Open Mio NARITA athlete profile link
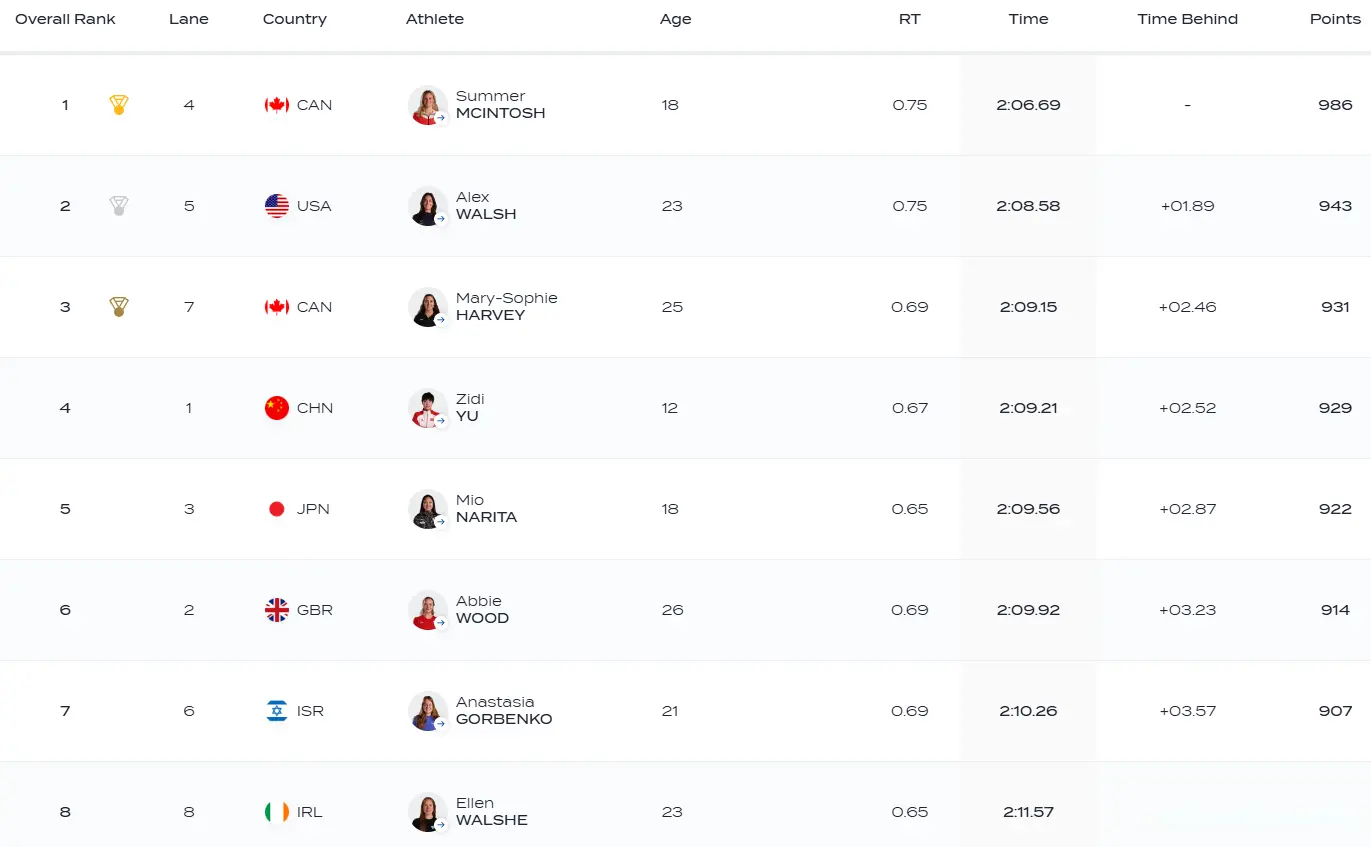 point(486,509)
